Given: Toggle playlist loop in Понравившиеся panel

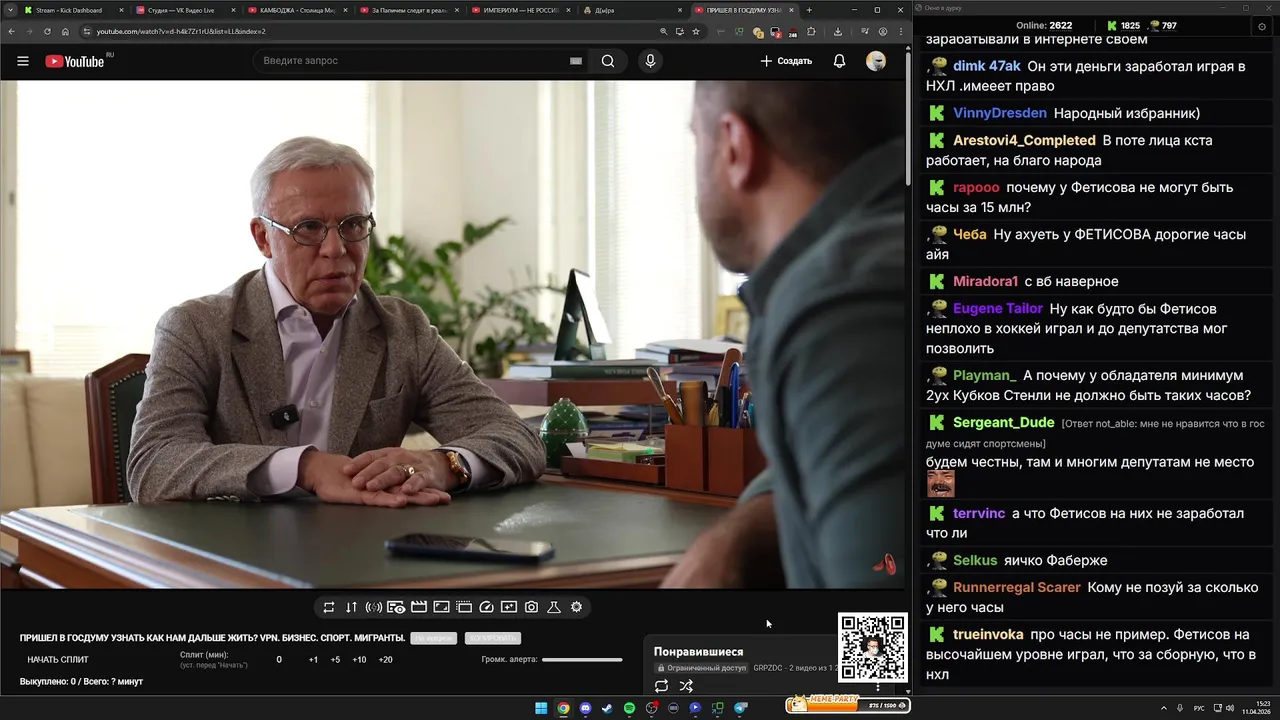Looking at the screenshot, I should click(661, 686).
